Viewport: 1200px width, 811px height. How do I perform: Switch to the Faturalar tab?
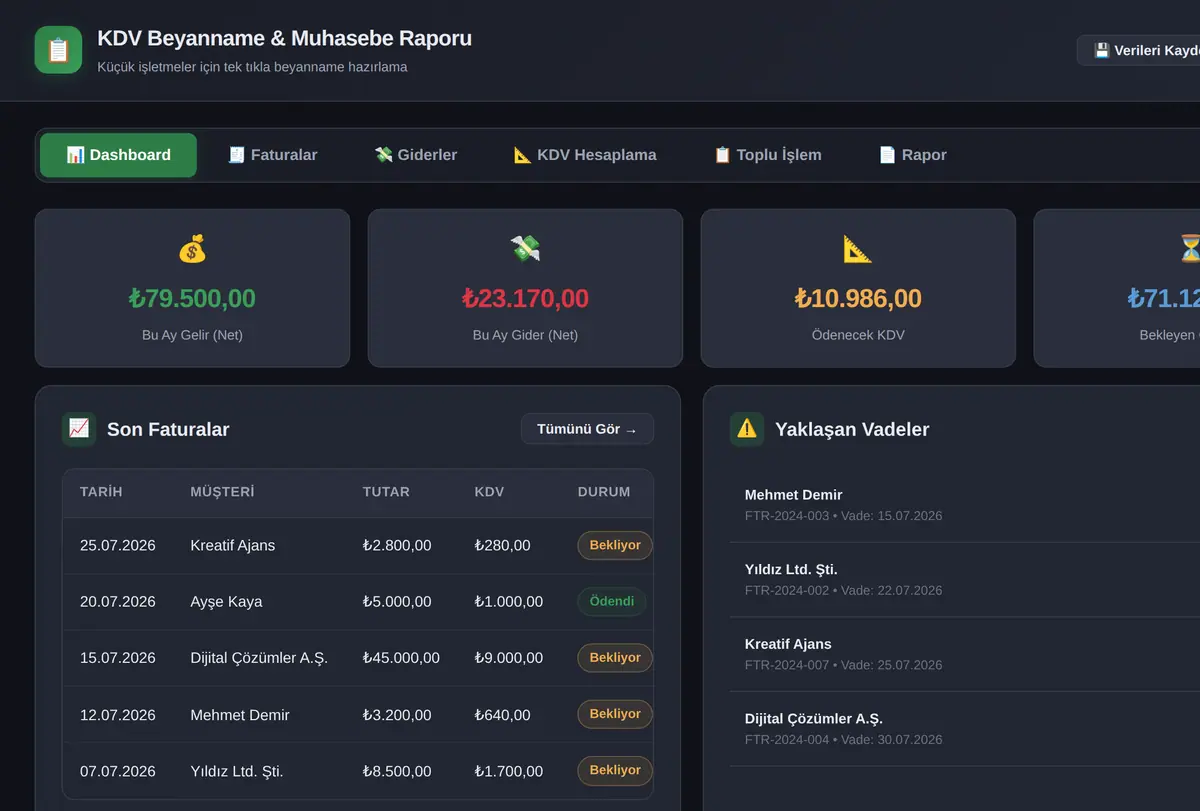point(272,155)
